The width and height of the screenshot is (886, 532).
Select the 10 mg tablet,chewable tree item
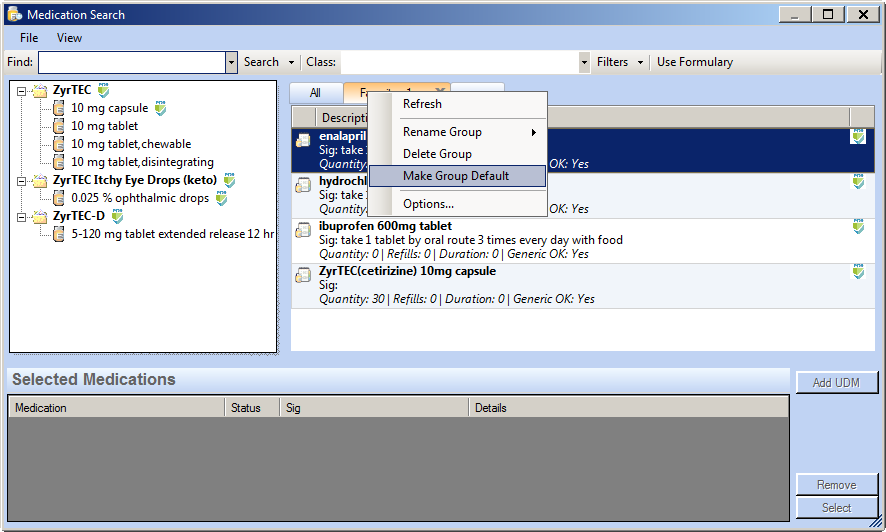[x=131, y=144]
